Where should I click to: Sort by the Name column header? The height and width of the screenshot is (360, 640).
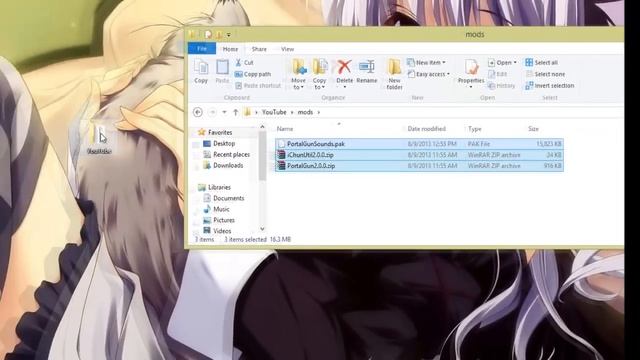click(285, 129)
